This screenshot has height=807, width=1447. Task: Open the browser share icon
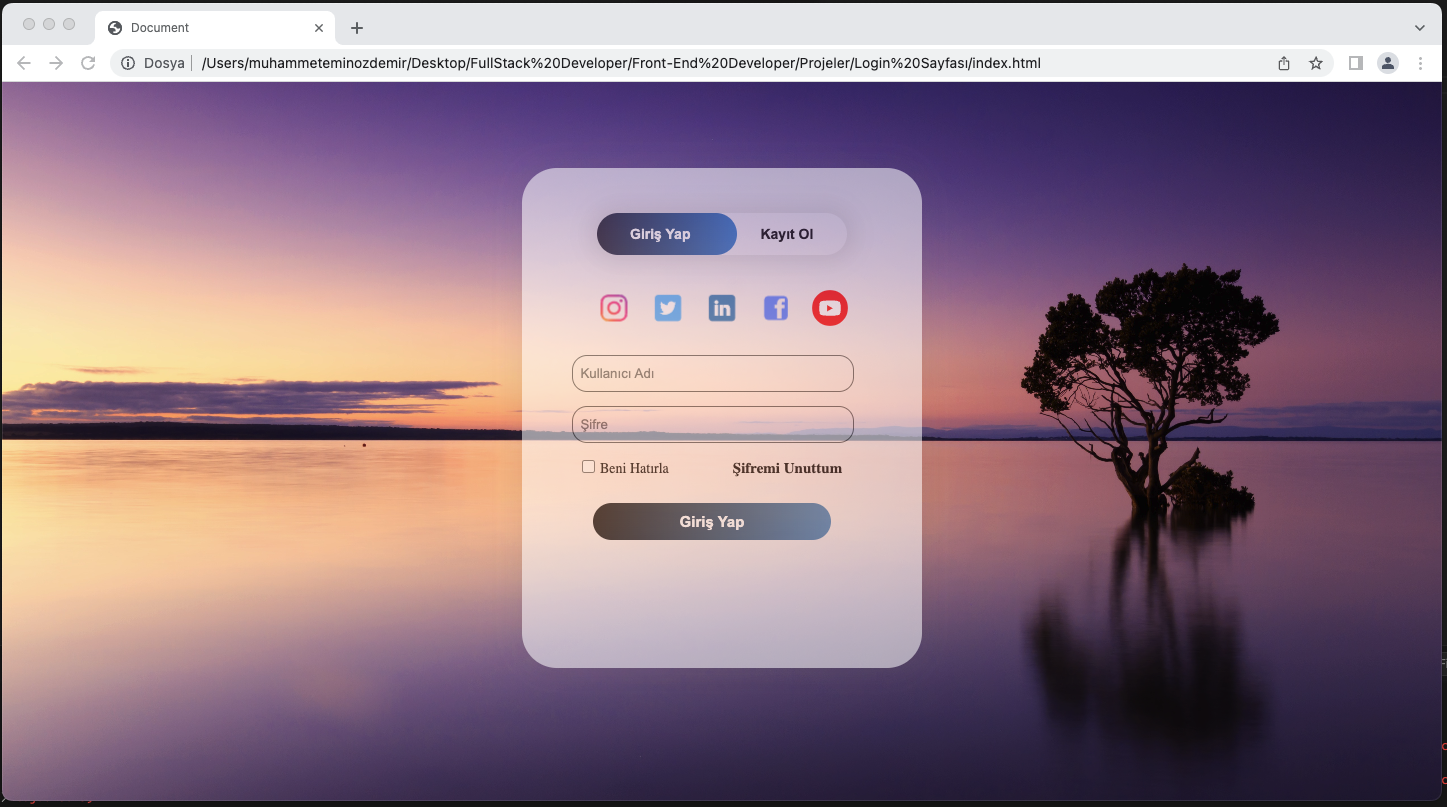pyautogui.click(x=1283, y=62)
